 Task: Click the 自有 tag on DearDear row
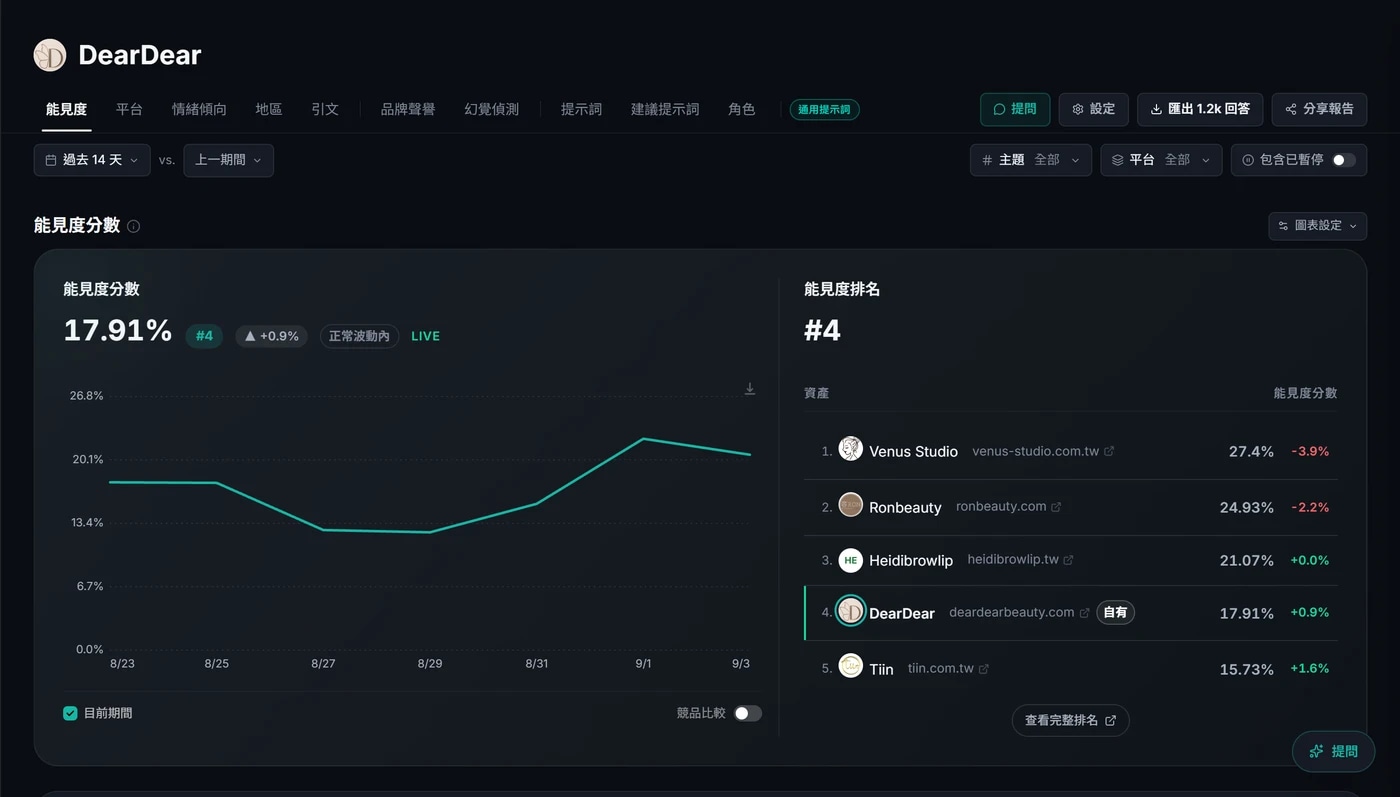1115,612
